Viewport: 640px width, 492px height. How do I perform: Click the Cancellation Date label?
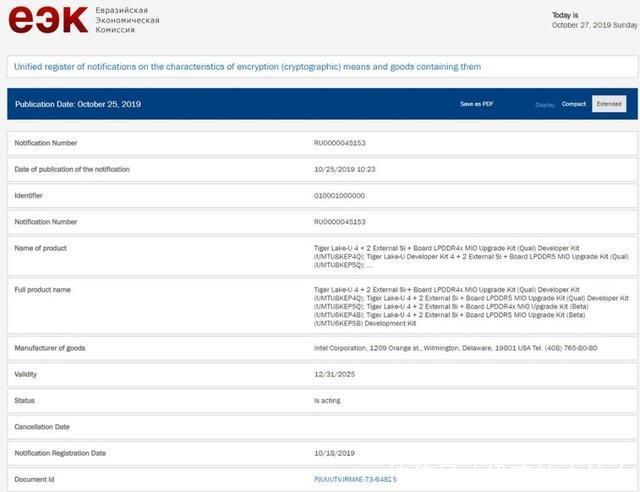[x=42, y=427]
